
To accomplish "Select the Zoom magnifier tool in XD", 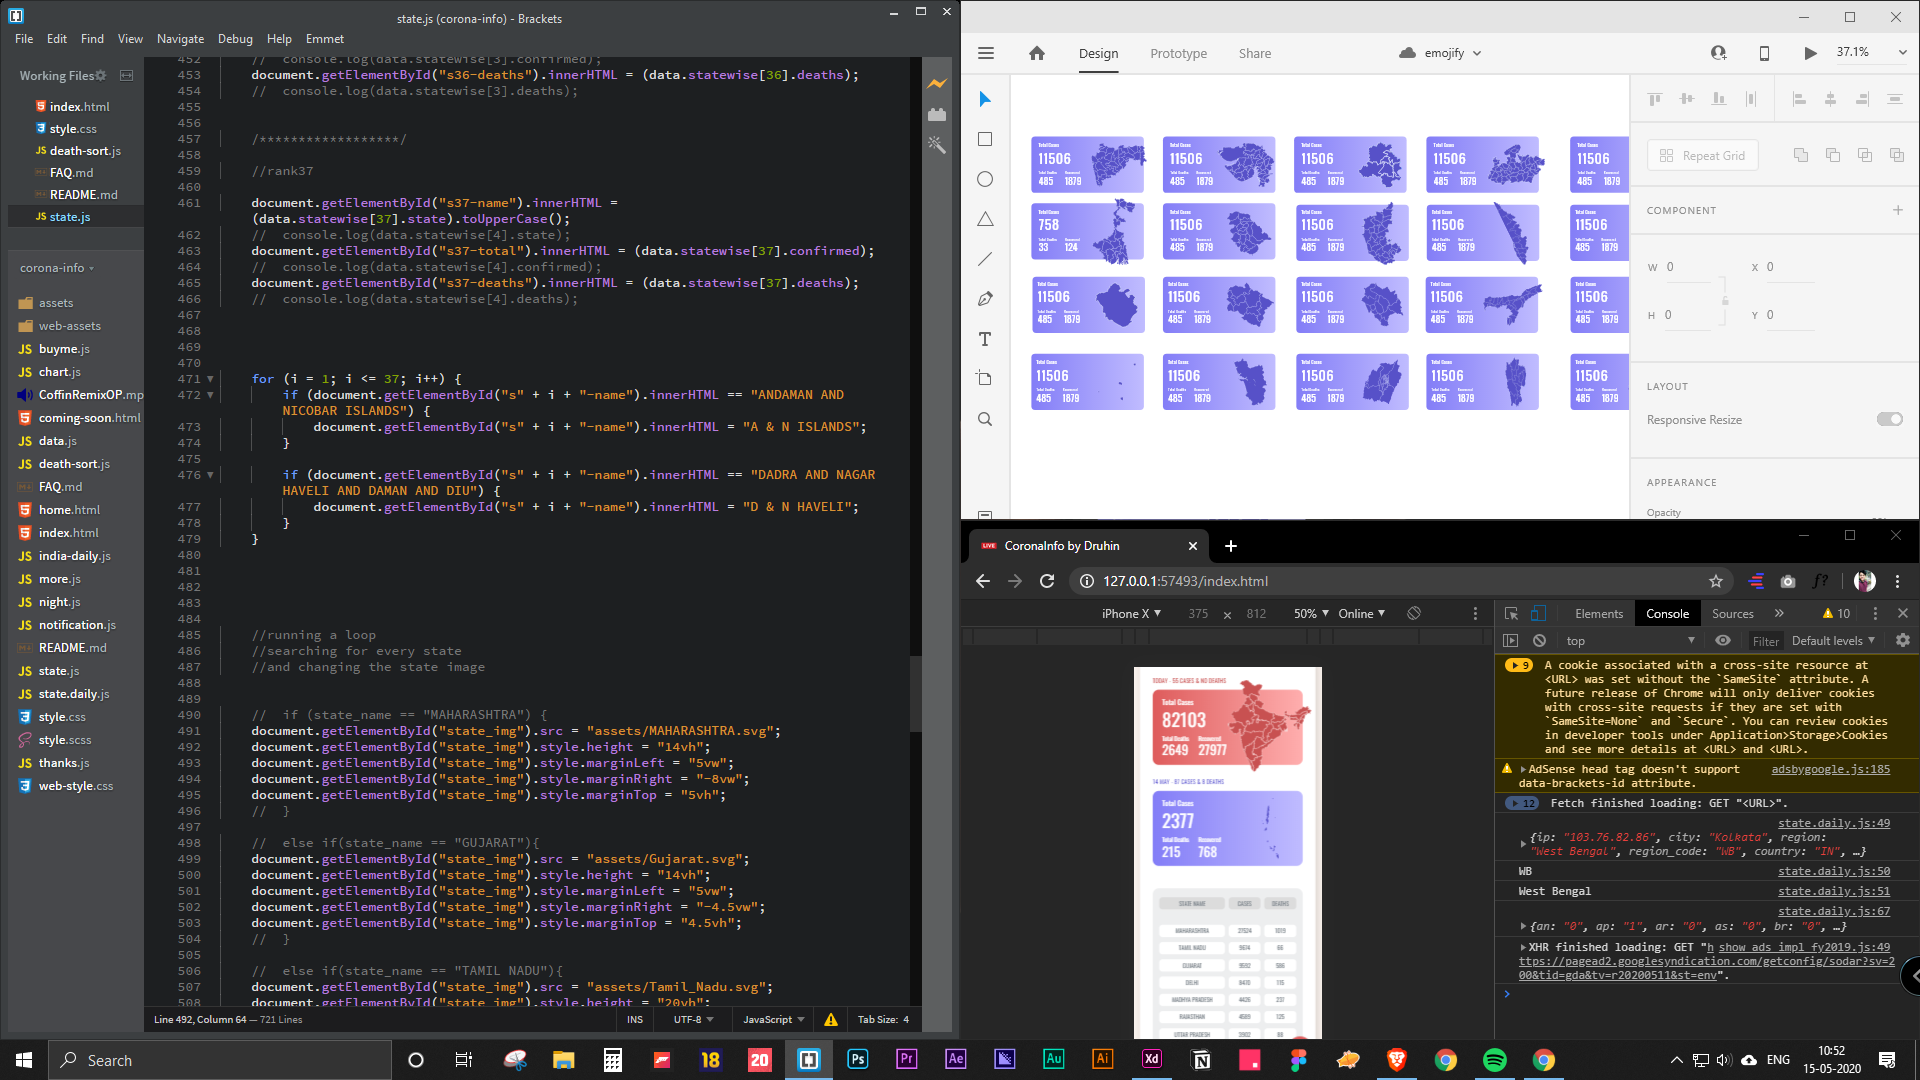I will [985, 419].
